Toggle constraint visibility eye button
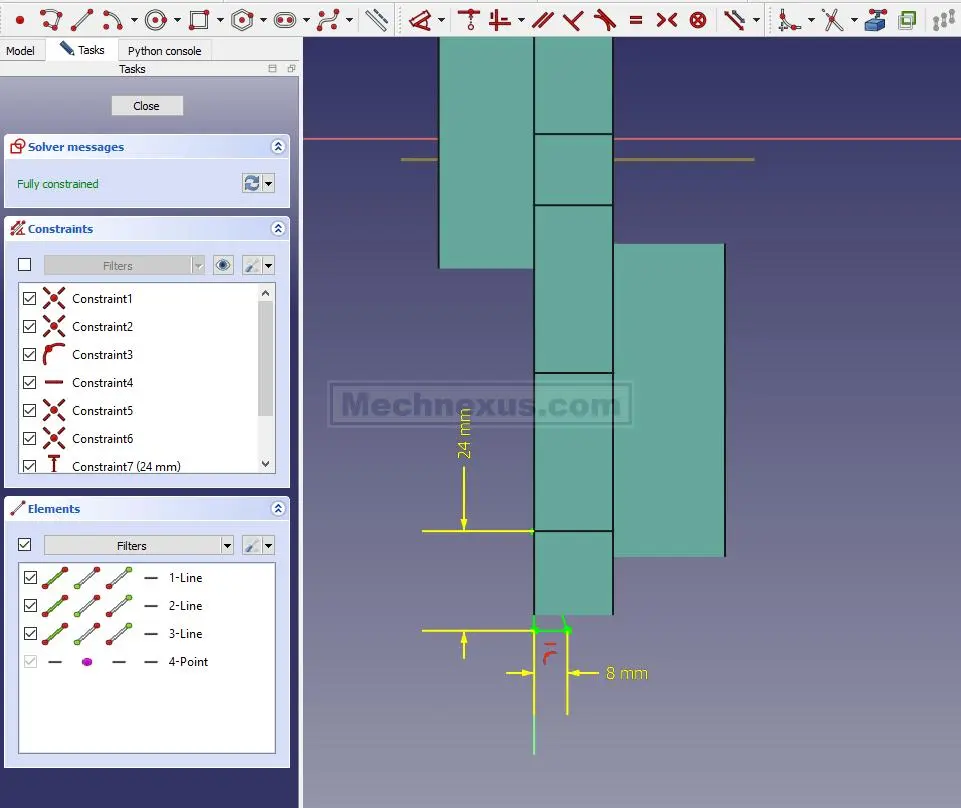Viewport: 961px width, 808px height. pos(223,265)
